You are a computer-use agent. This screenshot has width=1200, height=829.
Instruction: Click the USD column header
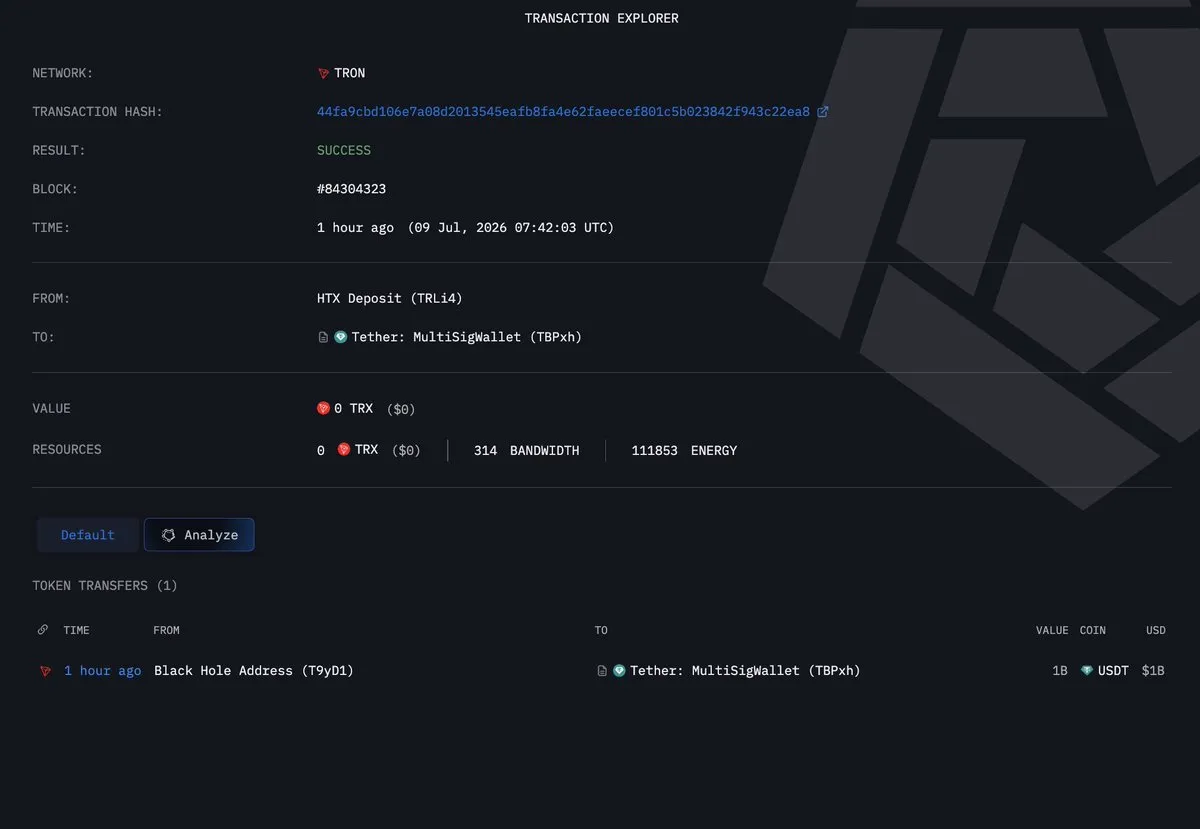pos(1156,630)
